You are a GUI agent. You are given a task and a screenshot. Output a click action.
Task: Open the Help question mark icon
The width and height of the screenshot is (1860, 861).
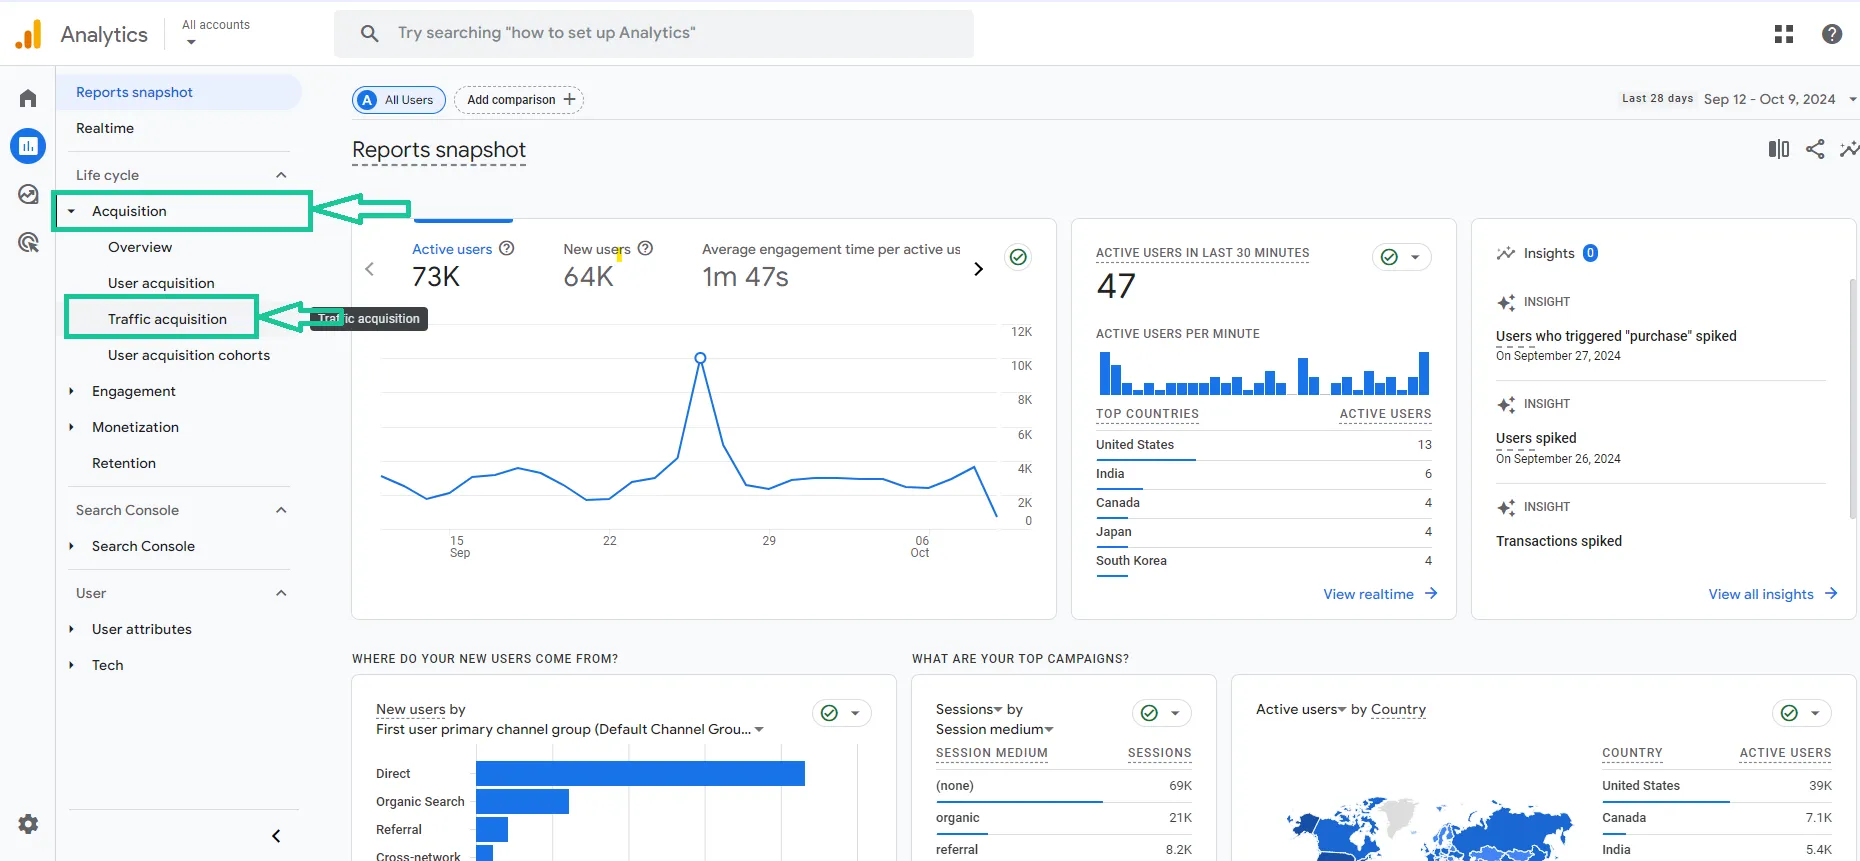point(1832,34)
